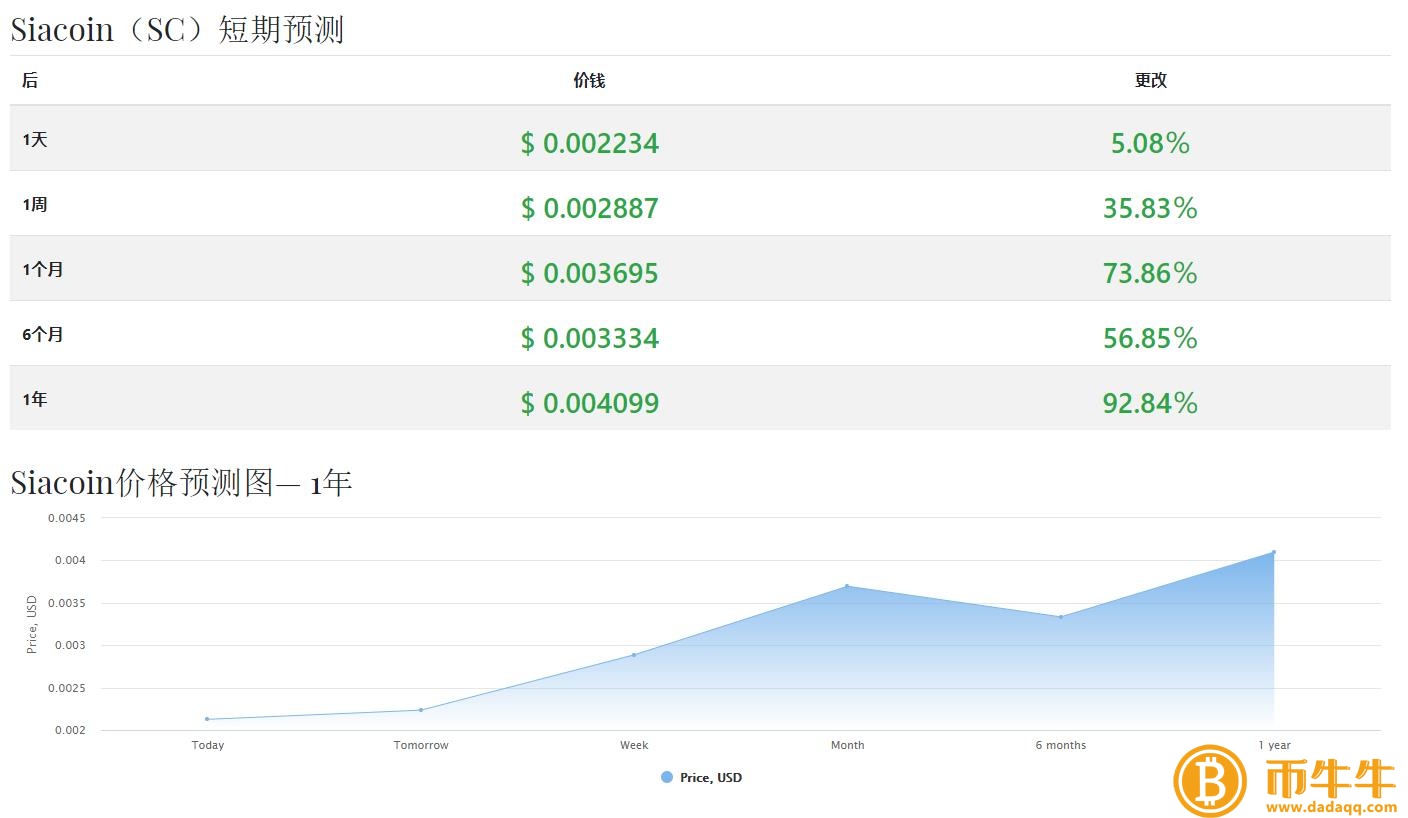Click the vertical Price, USD axis label

click(x=30, y=622)
